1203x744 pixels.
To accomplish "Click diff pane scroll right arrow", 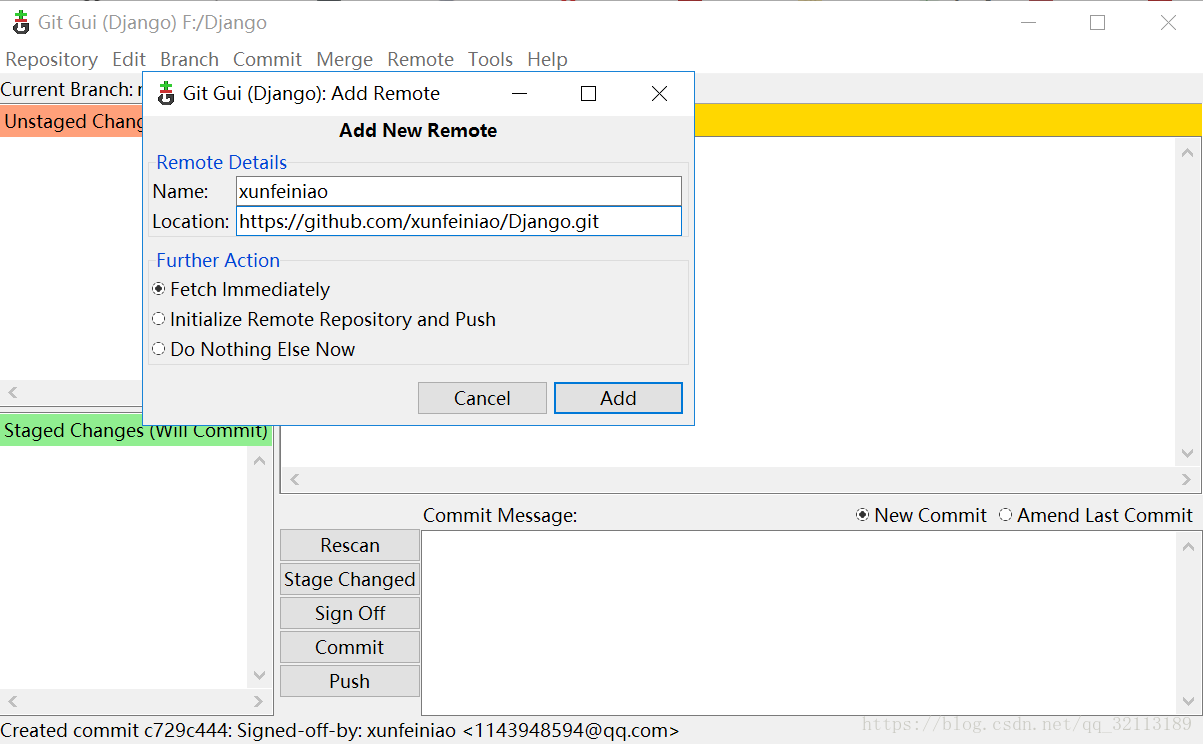I will point(1187,480).
